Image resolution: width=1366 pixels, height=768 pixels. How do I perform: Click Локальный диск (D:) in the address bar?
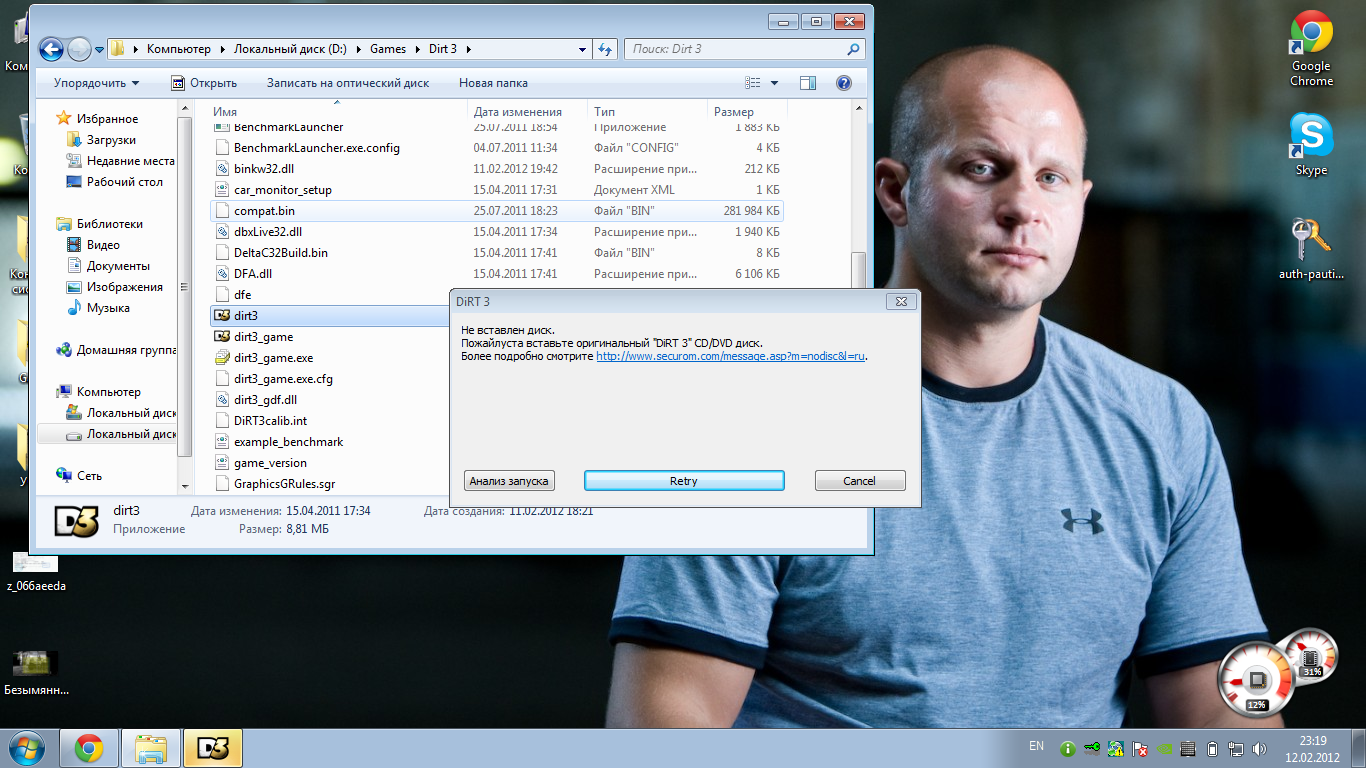[x=291, y=49]
